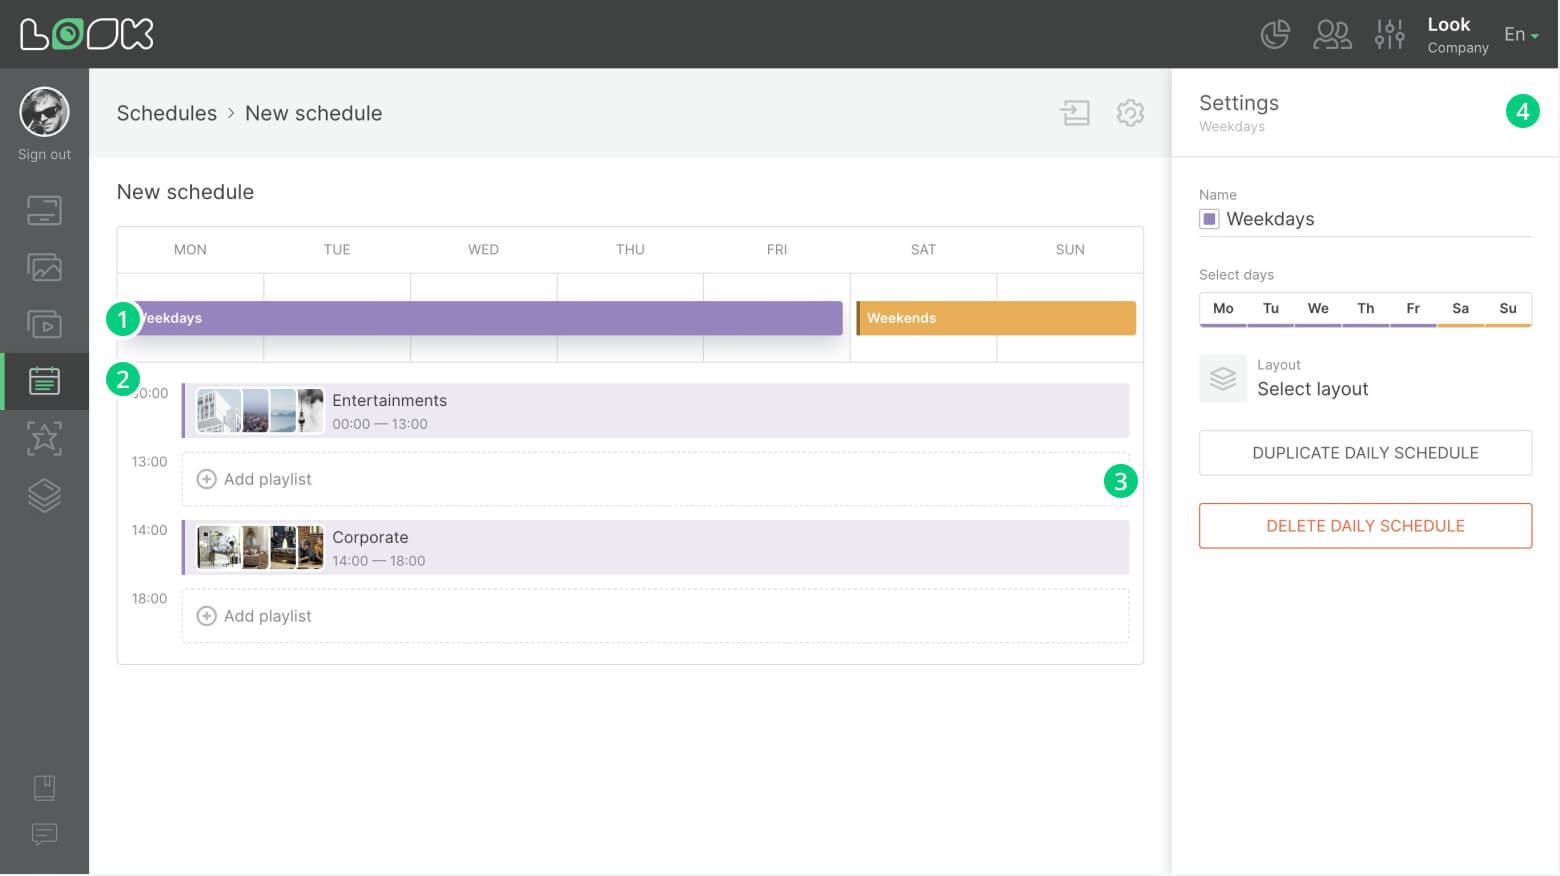Click the Schedules breadcrumb link

click(166, 113)
